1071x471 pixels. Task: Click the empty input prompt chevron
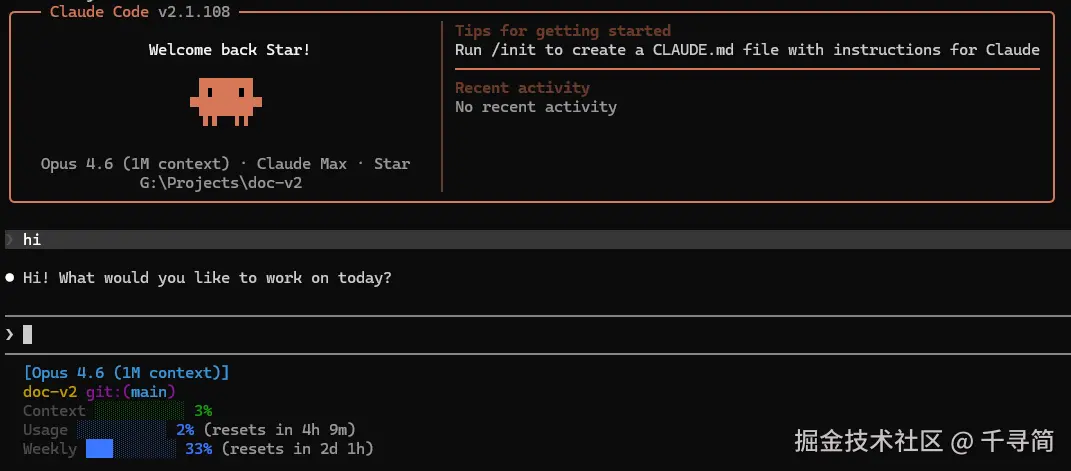[10, 334]
